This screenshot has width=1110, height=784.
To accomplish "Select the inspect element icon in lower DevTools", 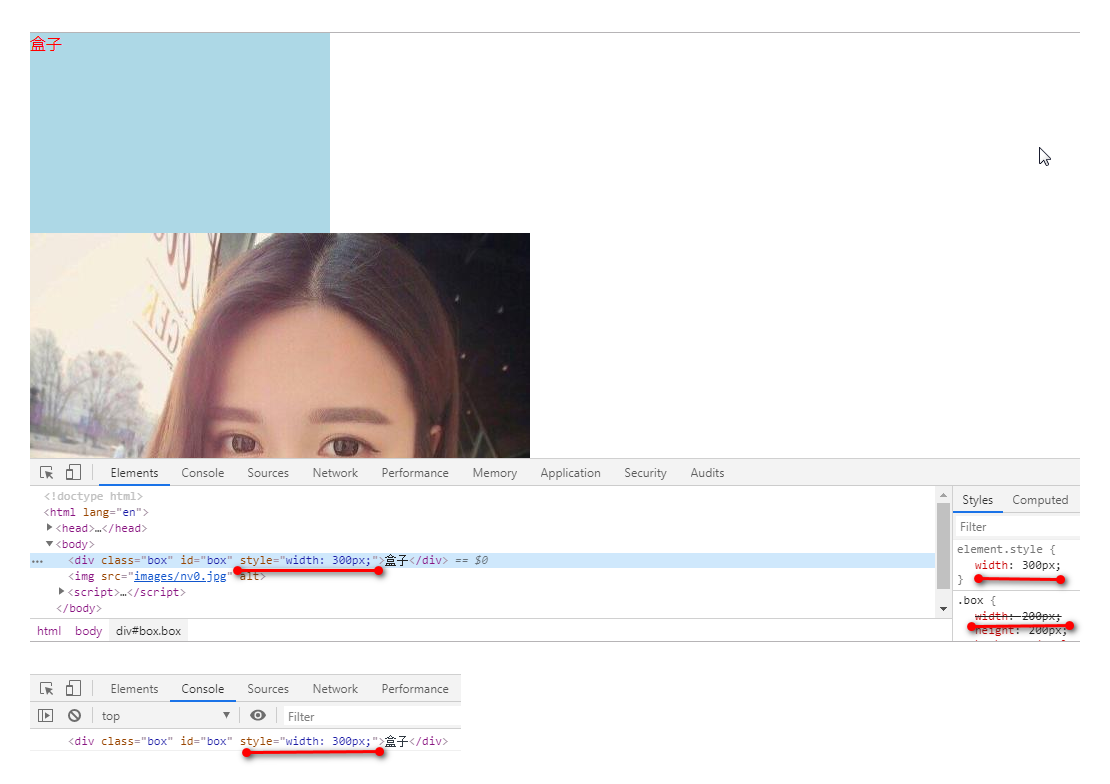I will (x=47, y=688).
